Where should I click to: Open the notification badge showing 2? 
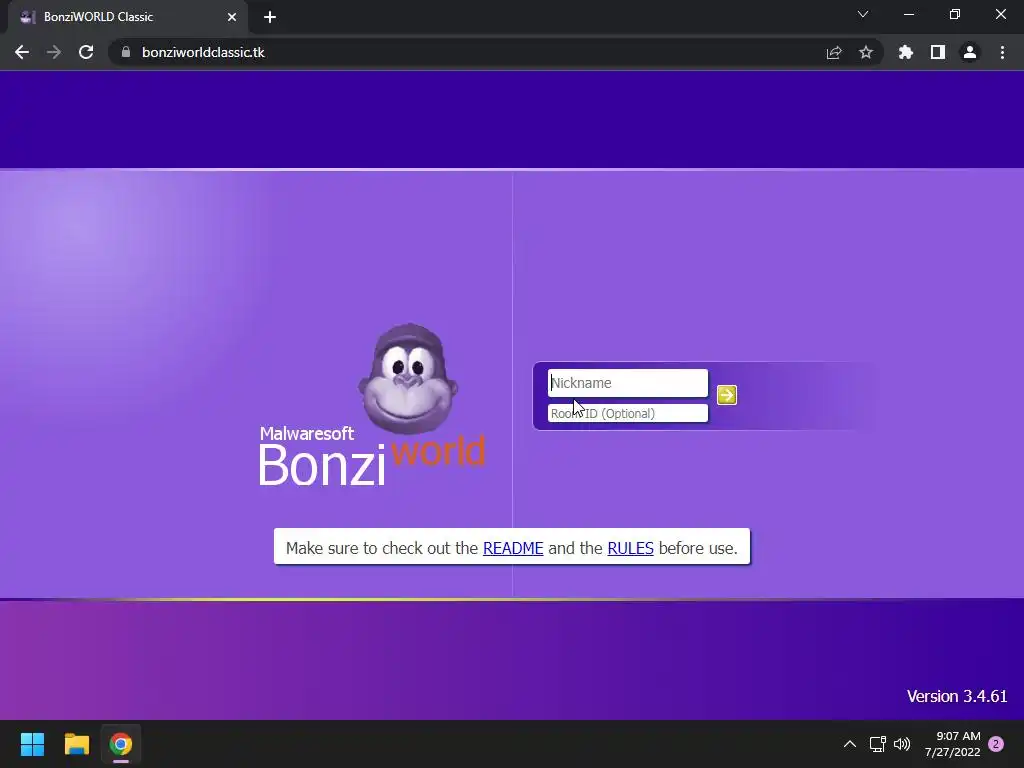(x=996, y=744)
